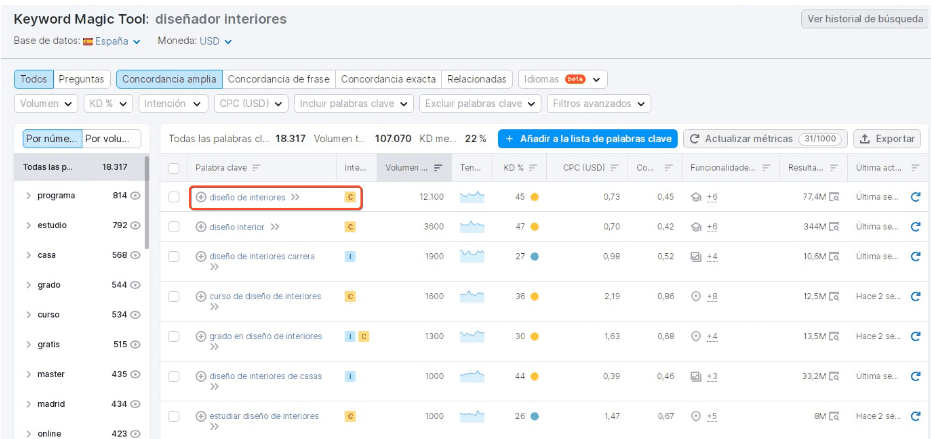Refresh metrics for diseño de interiores de casas
This screenshot has width=931, height=439.
coord(915,376)
